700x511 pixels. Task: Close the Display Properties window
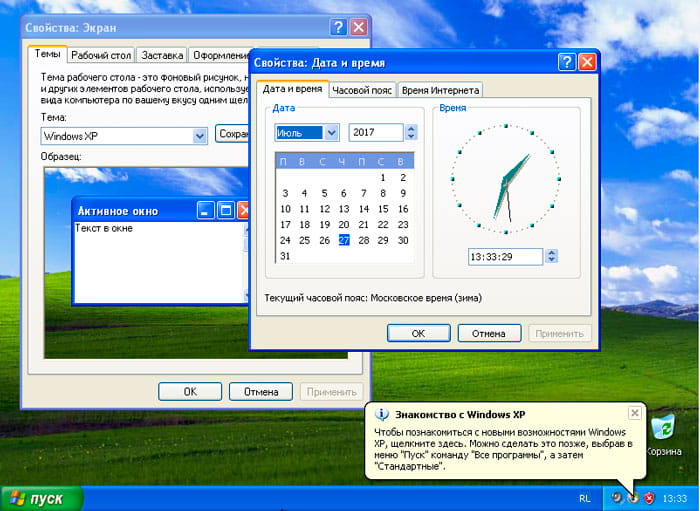358,27
